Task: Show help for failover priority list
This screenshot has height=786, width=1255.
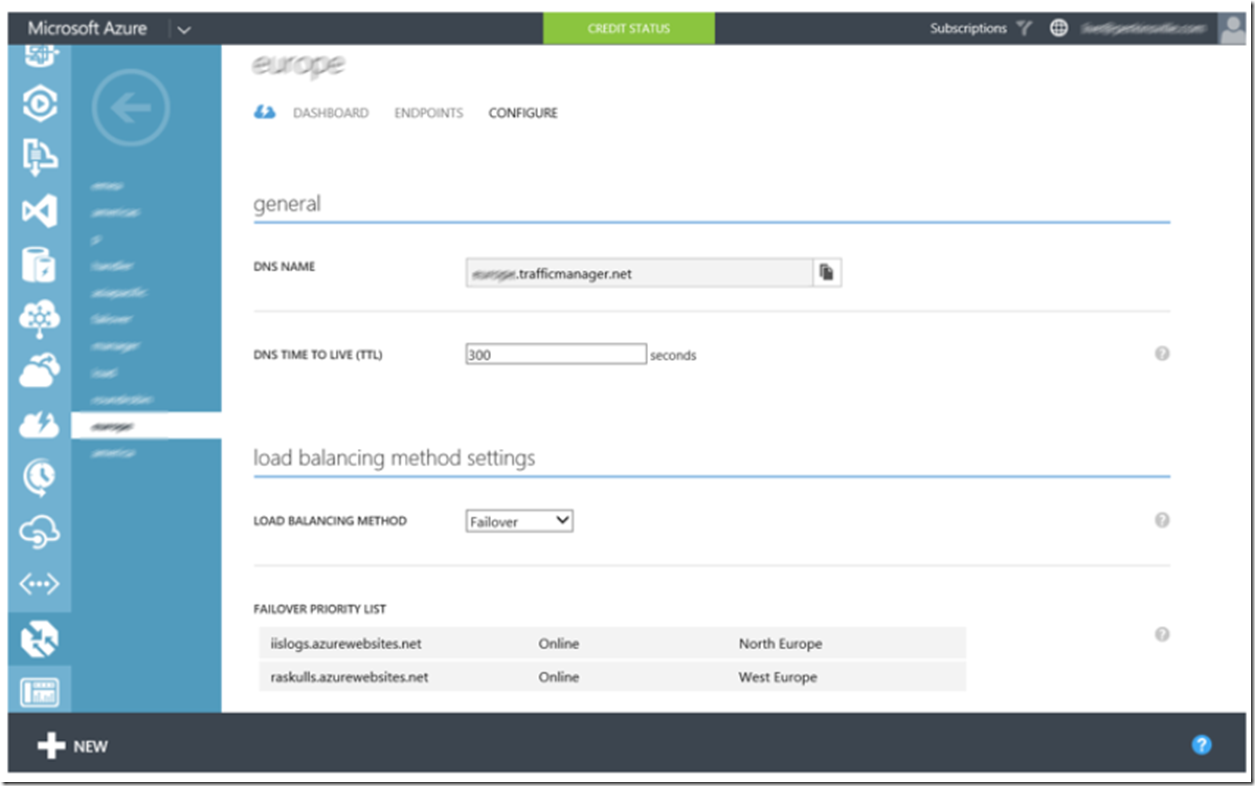Action: pos(1162,634)
